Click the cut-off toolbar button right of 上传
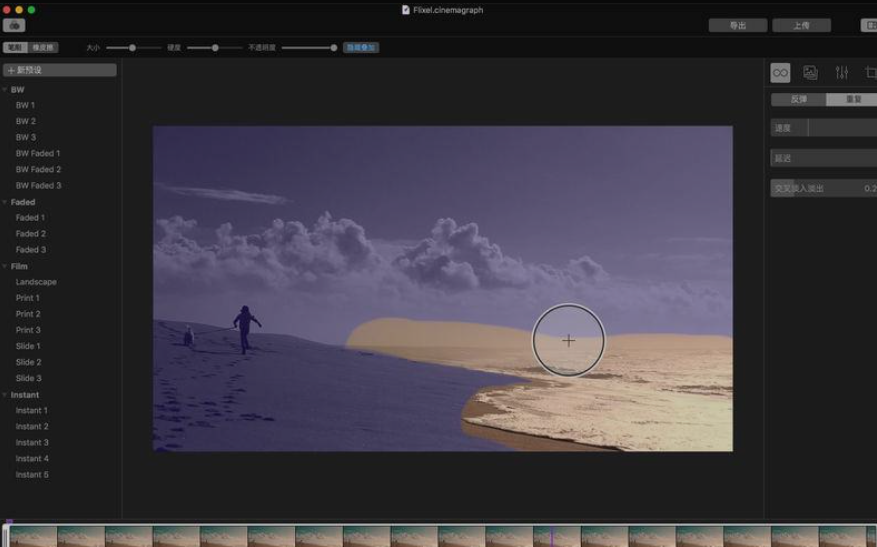The image size is (877, 547). (x=869, y=25)
